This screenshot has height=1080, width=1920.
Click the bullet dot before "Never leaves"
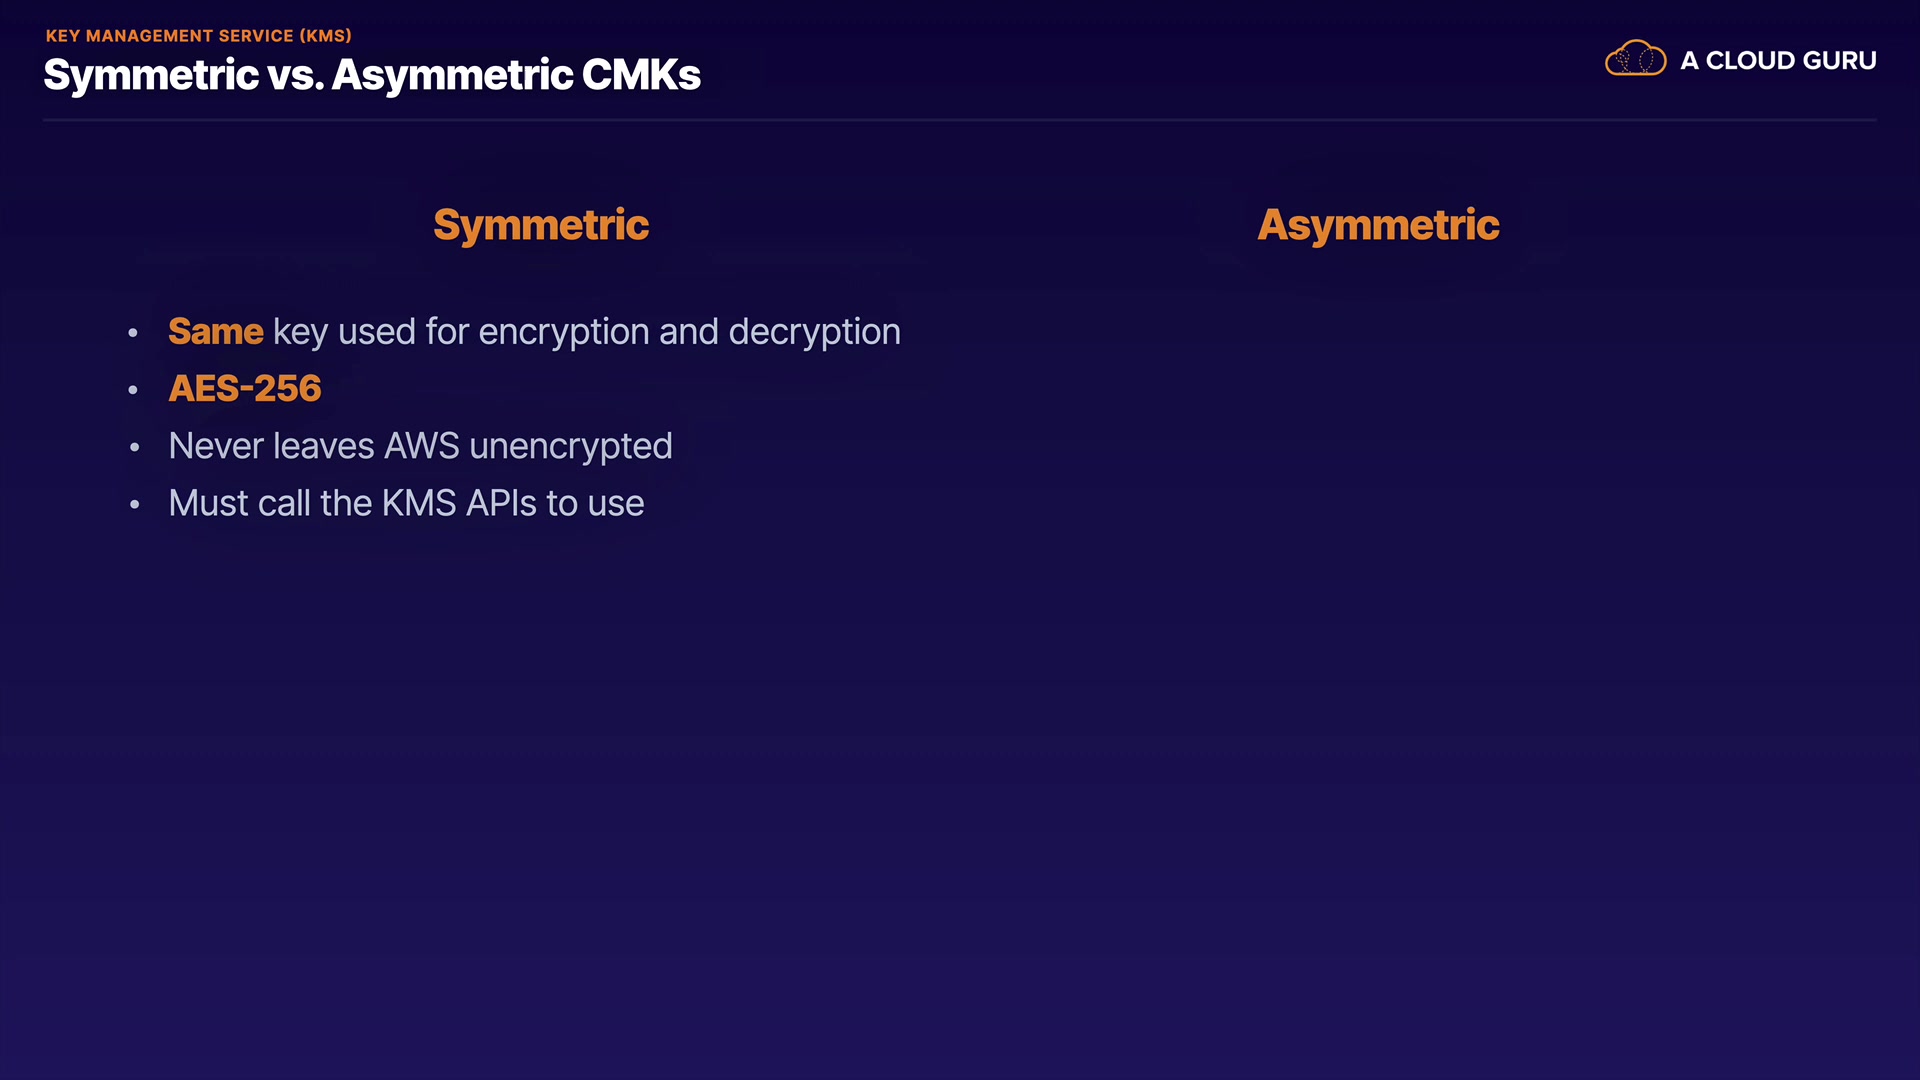134,447
